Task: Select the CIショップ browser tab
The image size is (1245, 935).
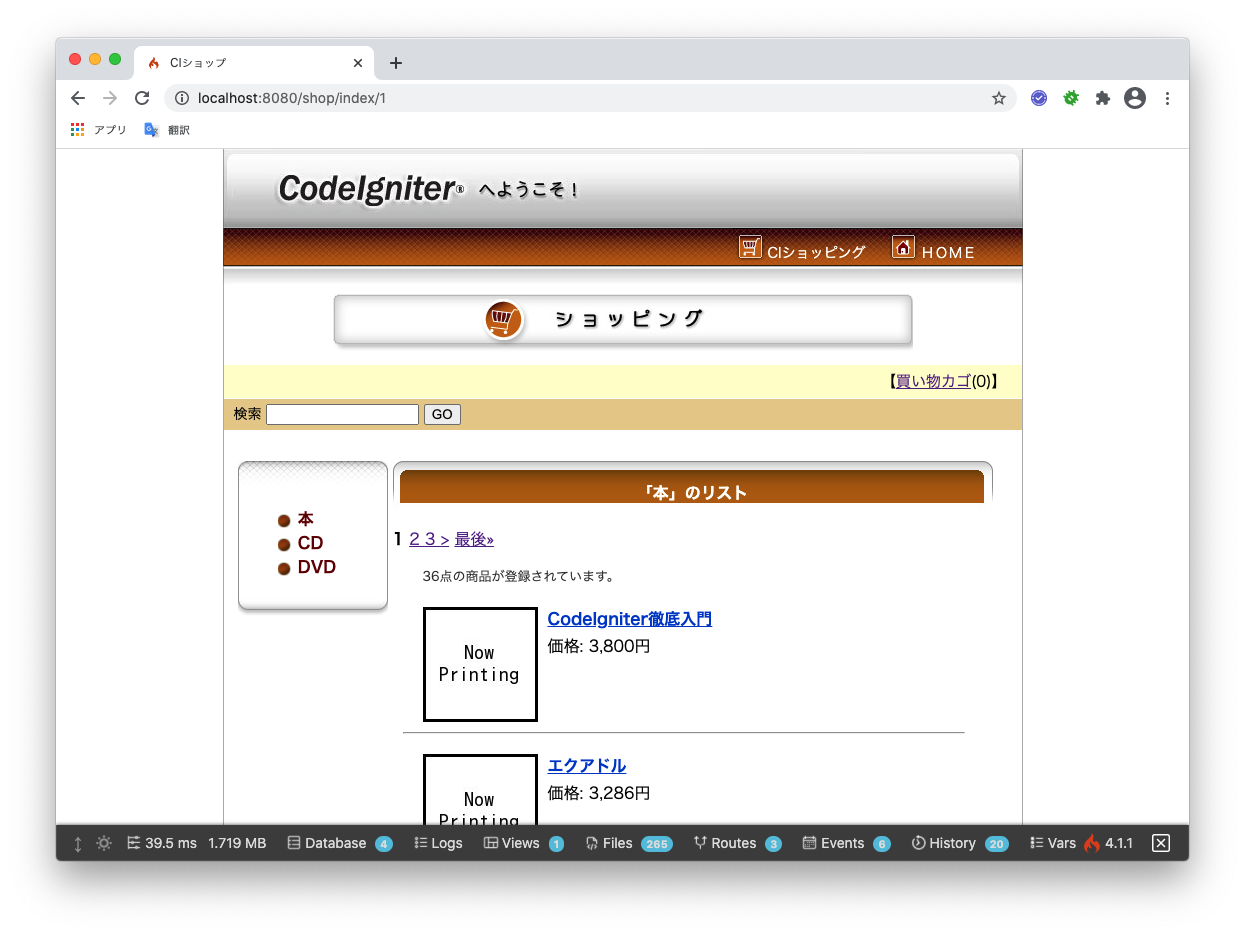Action: pyautogui.click(x=254, y=63)
